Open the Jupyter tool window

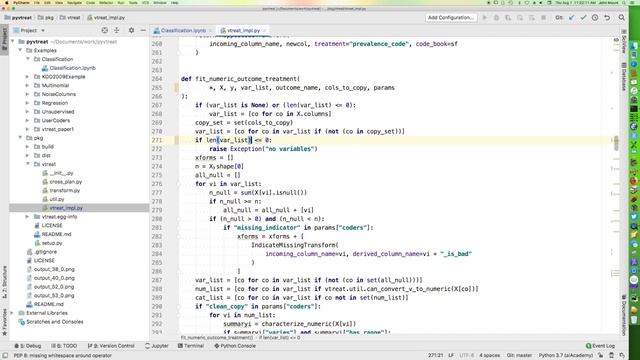pos(157,346)
